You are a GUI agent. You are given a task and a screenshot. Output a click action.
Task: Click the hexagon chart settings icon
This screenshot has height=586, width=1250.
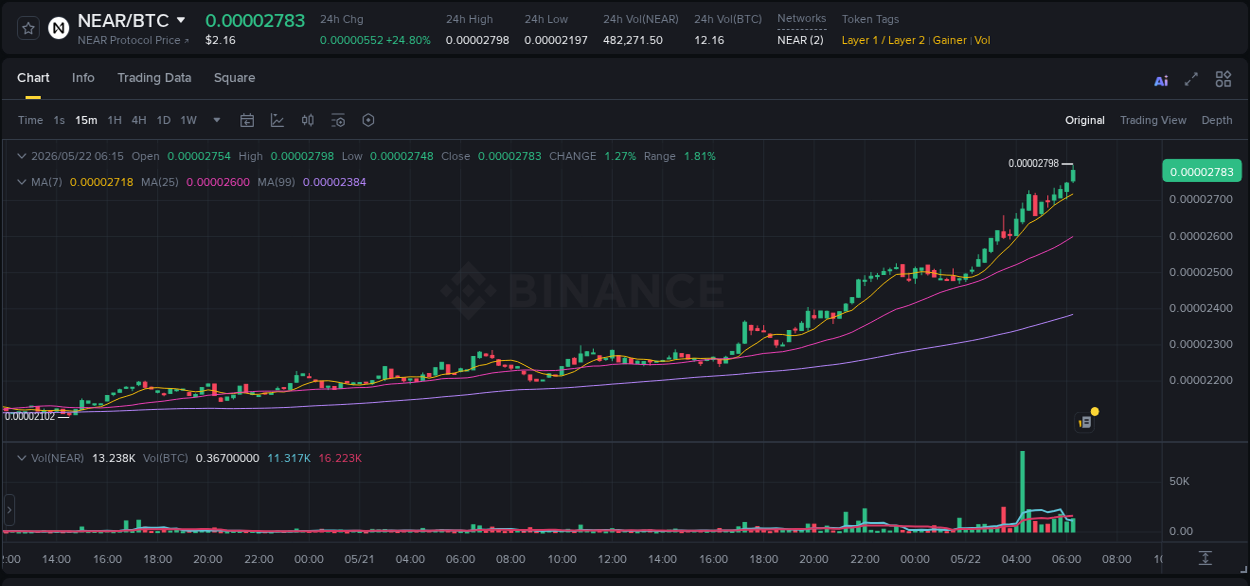pos(368,120)
